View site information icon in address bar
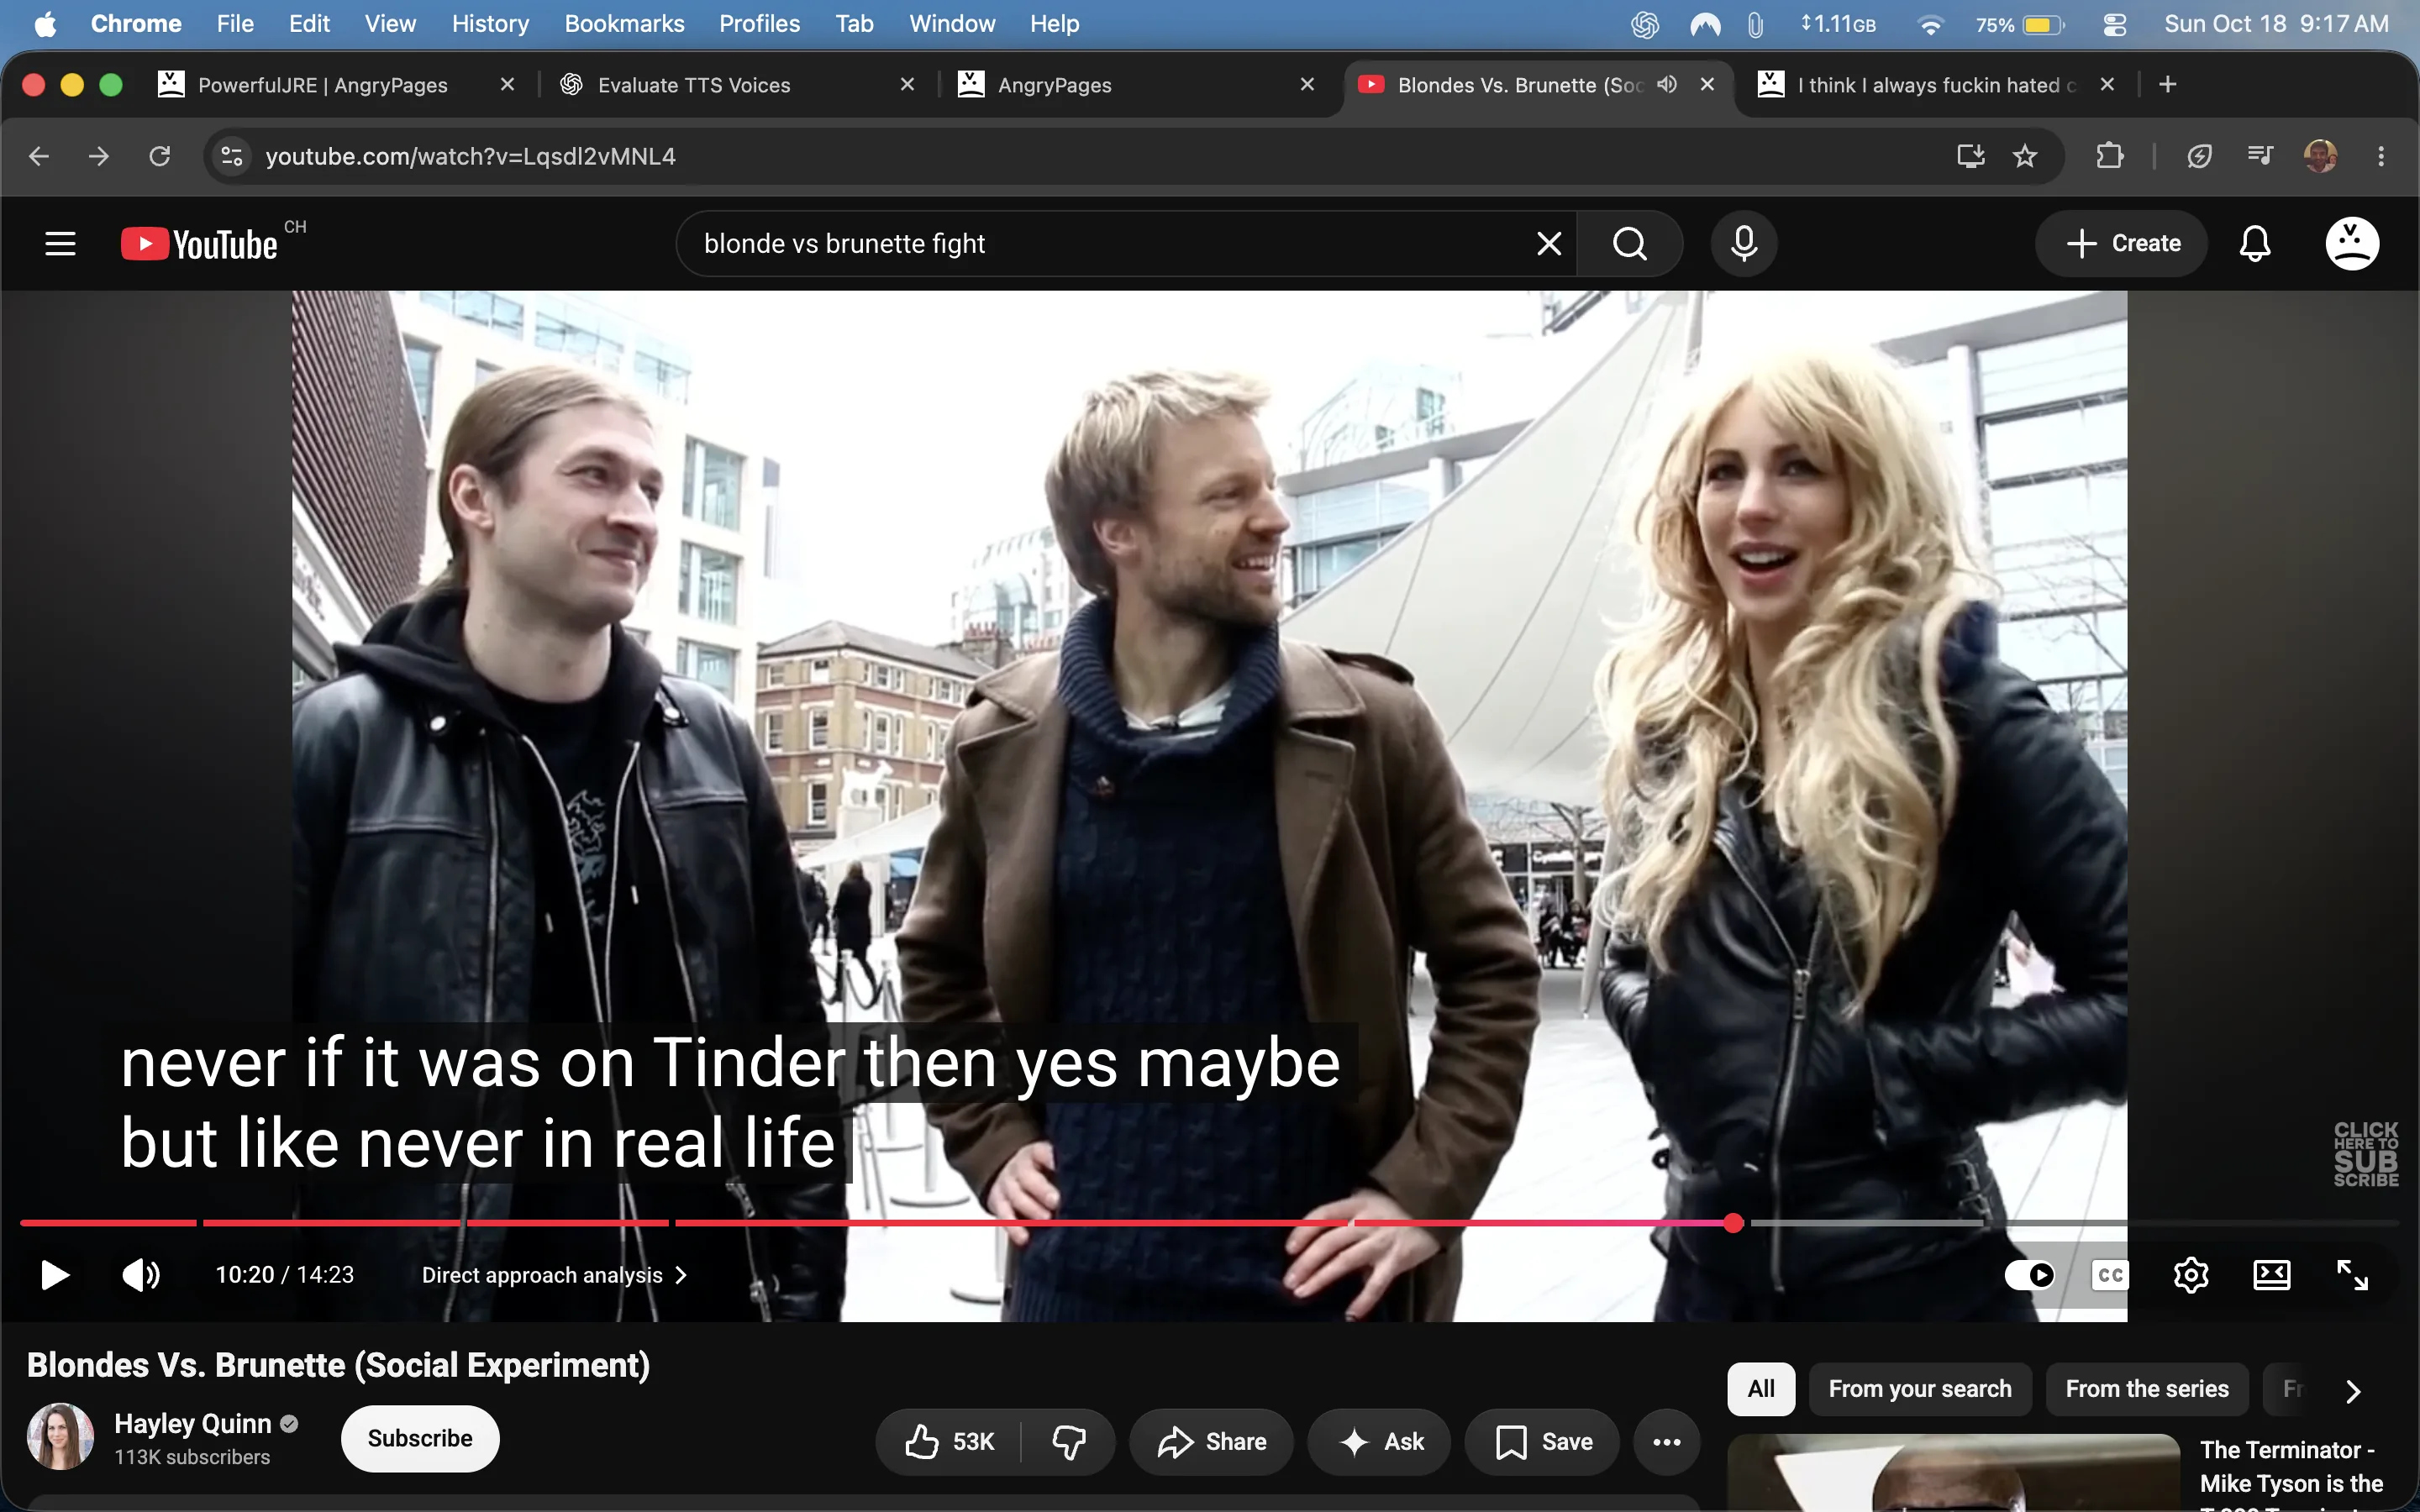This screenshot has width=2420, height=1512. pos(232,156)
